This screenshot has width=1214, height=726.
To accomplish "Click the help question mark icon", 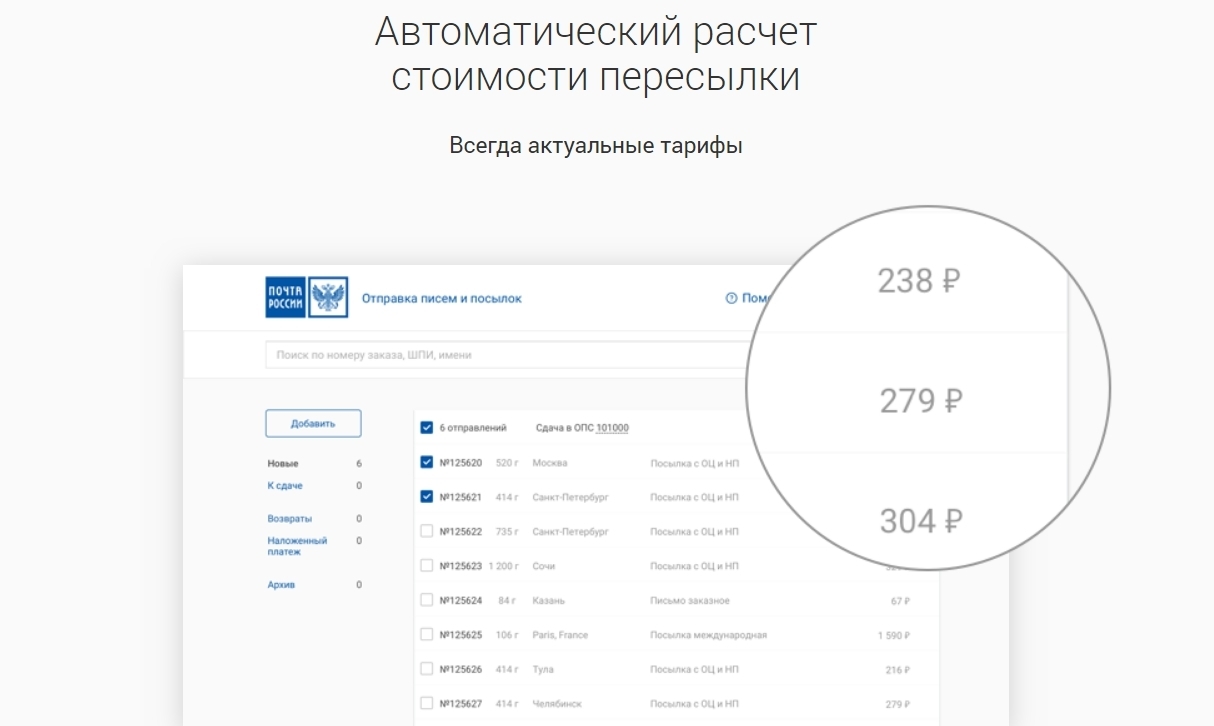I will tap(731, 298).
